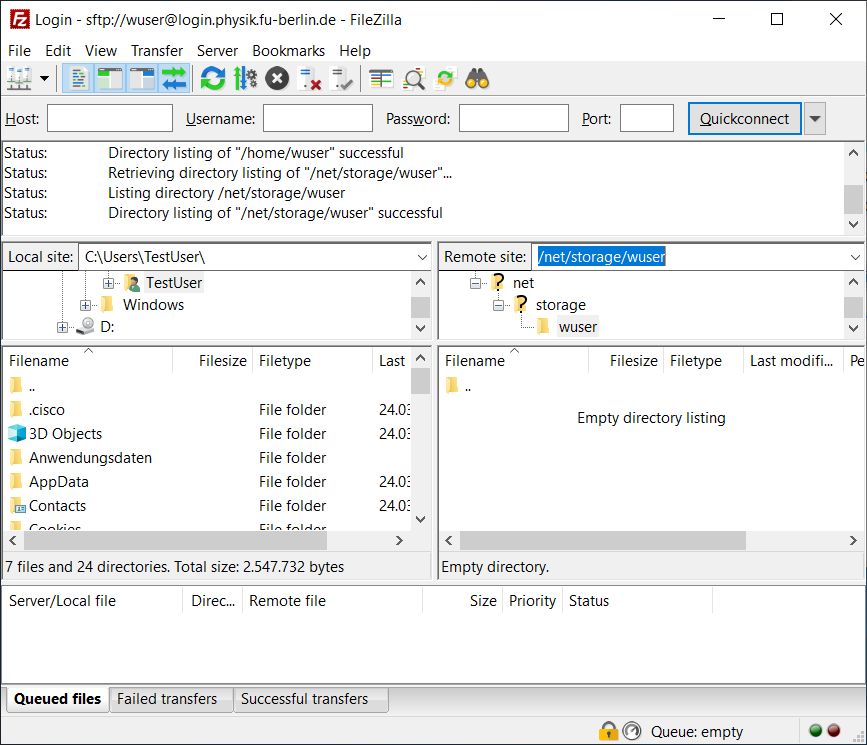
Task: Sort local files by Filename column
Action: [x=88, y=361]
